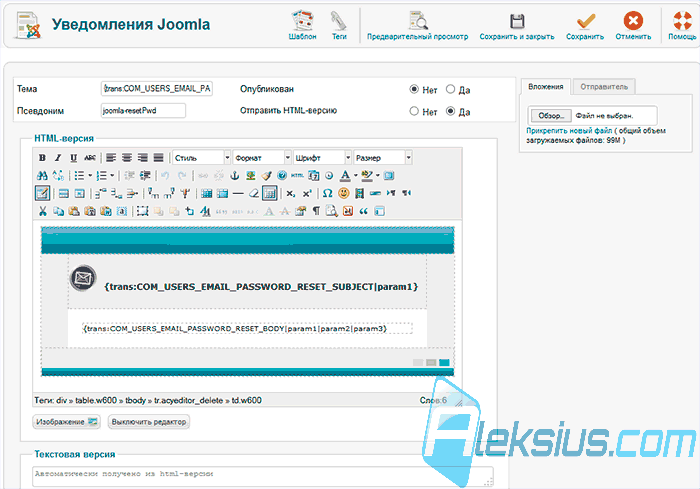Set Опубликован to Да
The image size is (700, 489).
(450, 89)
